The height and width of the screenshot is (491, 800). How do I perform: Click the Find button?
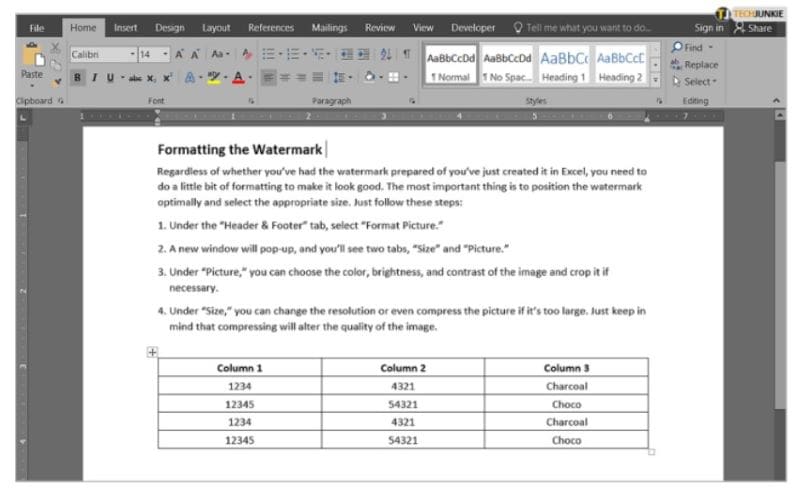688,47
